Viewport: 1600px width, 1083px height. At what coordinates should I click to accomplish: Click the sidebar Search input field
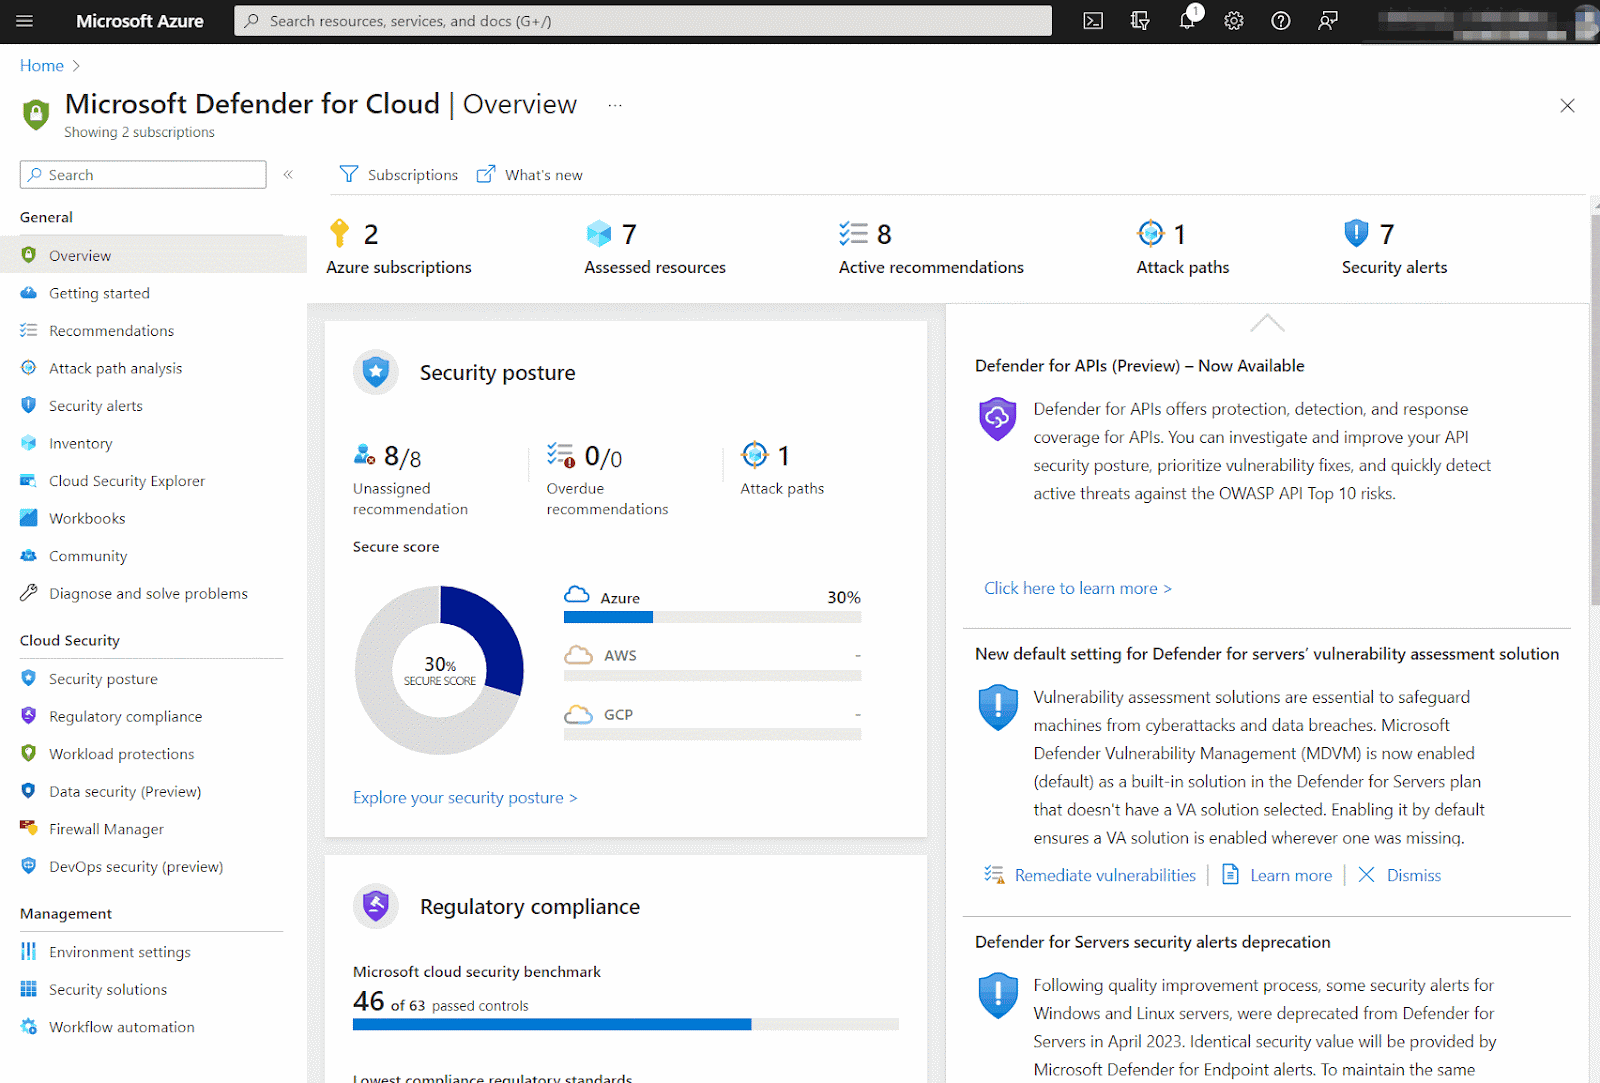(143, 174)
